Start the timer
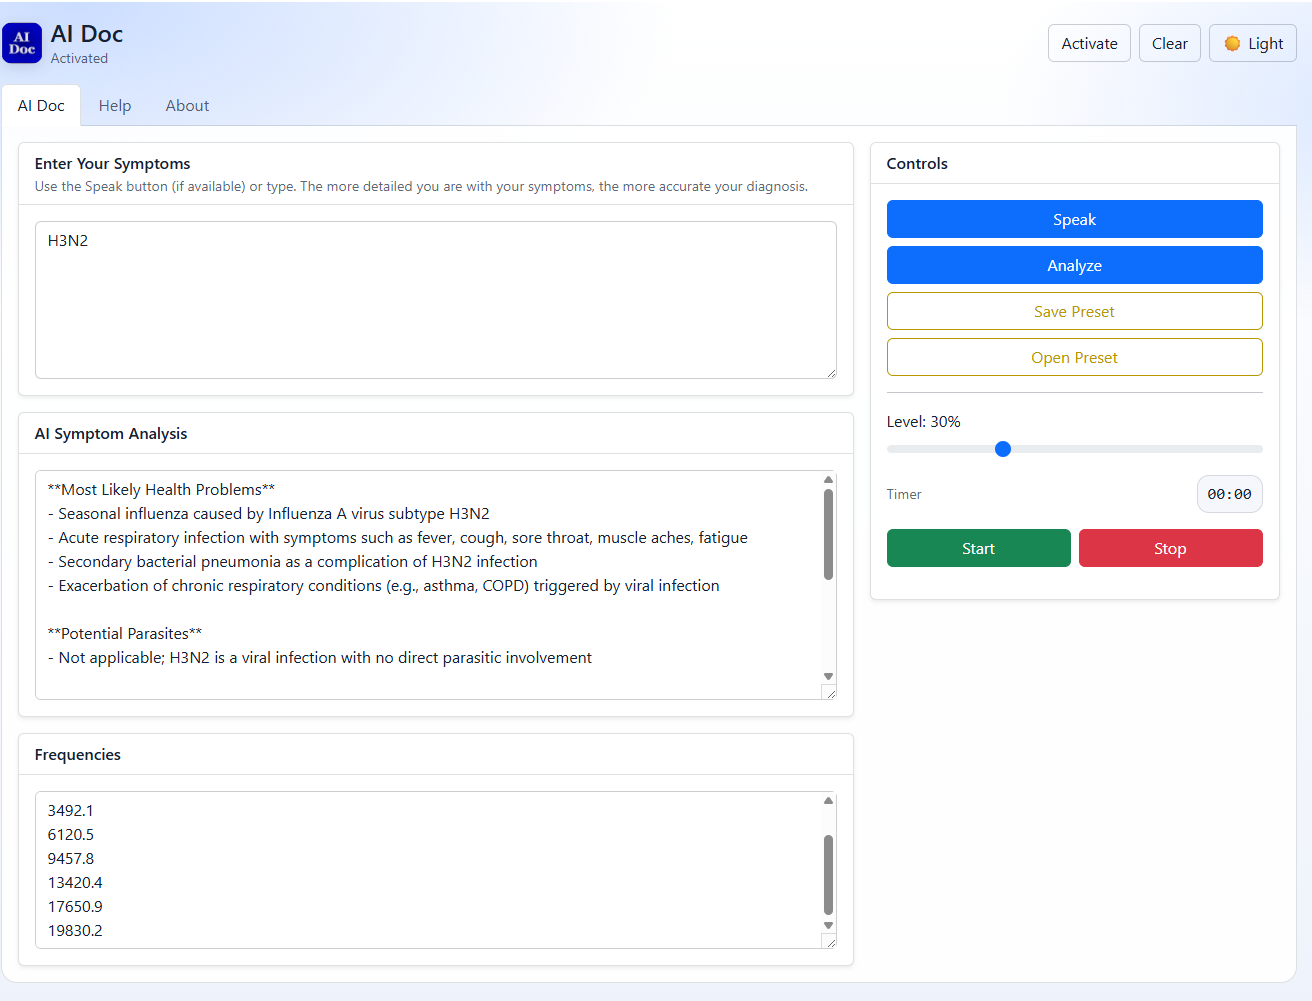The width and height of the screenshot is (1312, 1001). [978, 548]
